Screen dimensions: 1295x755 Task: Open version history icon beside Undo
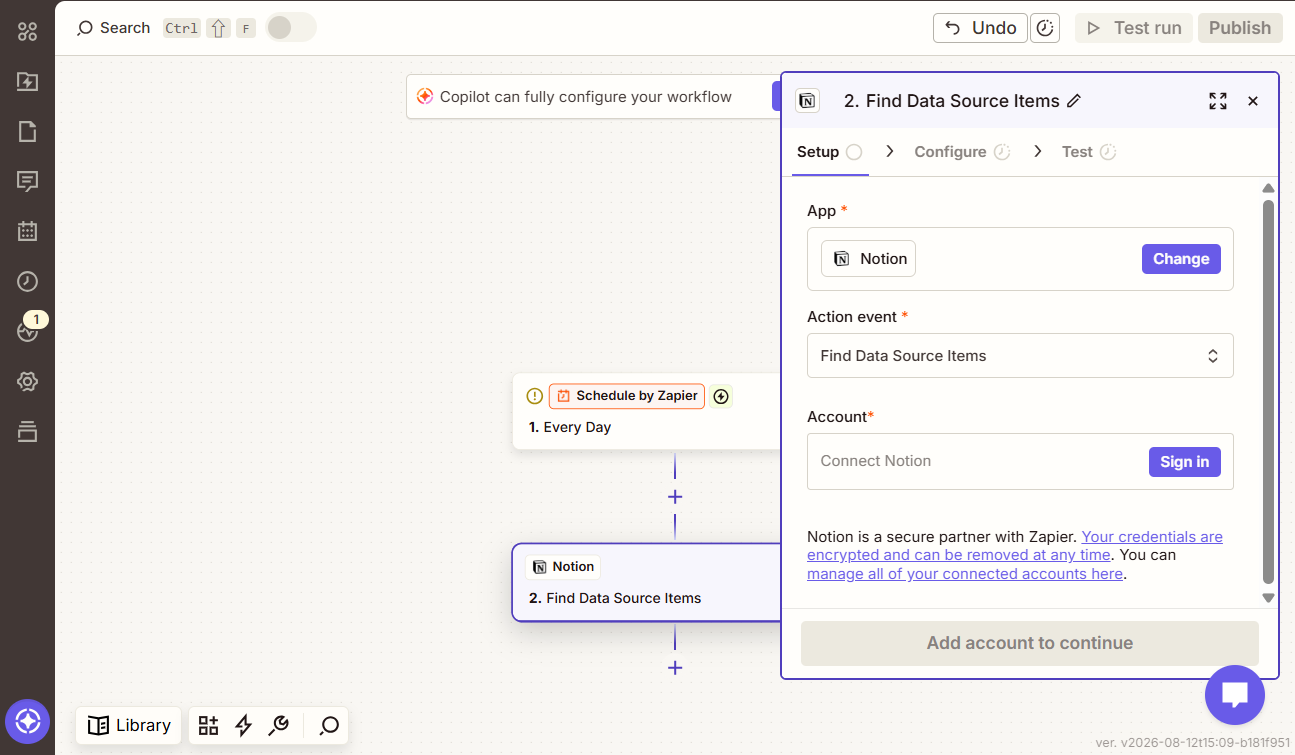(1045, 28)
